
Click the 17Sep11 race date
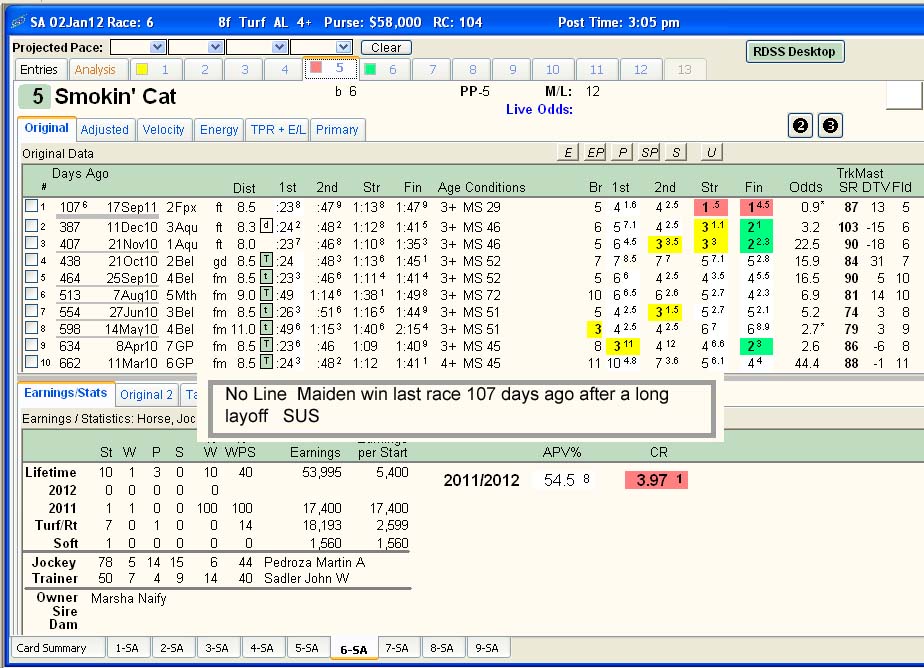[x=131, y=207]
